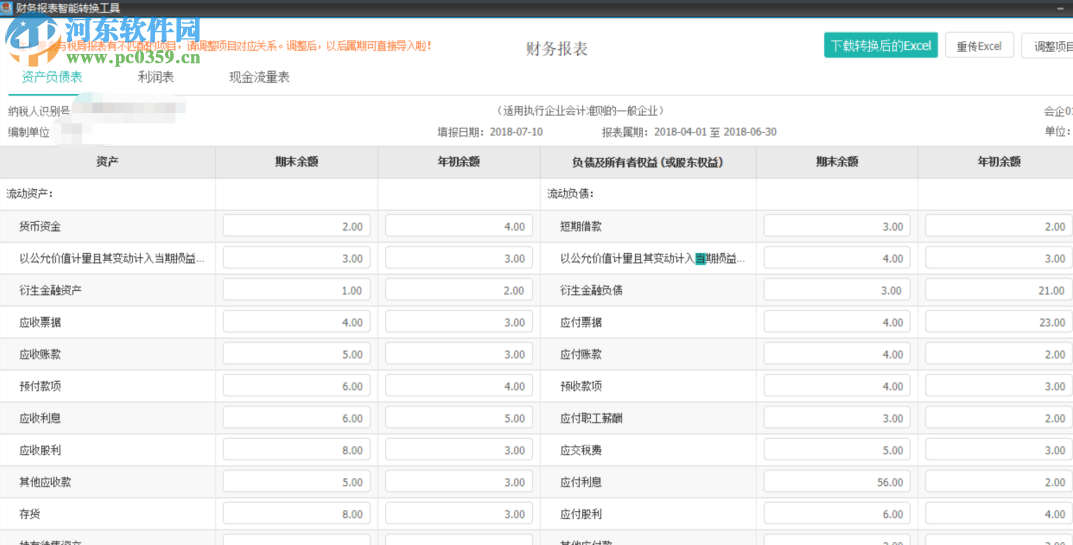1073x545 pixels.
Task: Switch to the 资产负债表 tab
Action: [52, 77]
